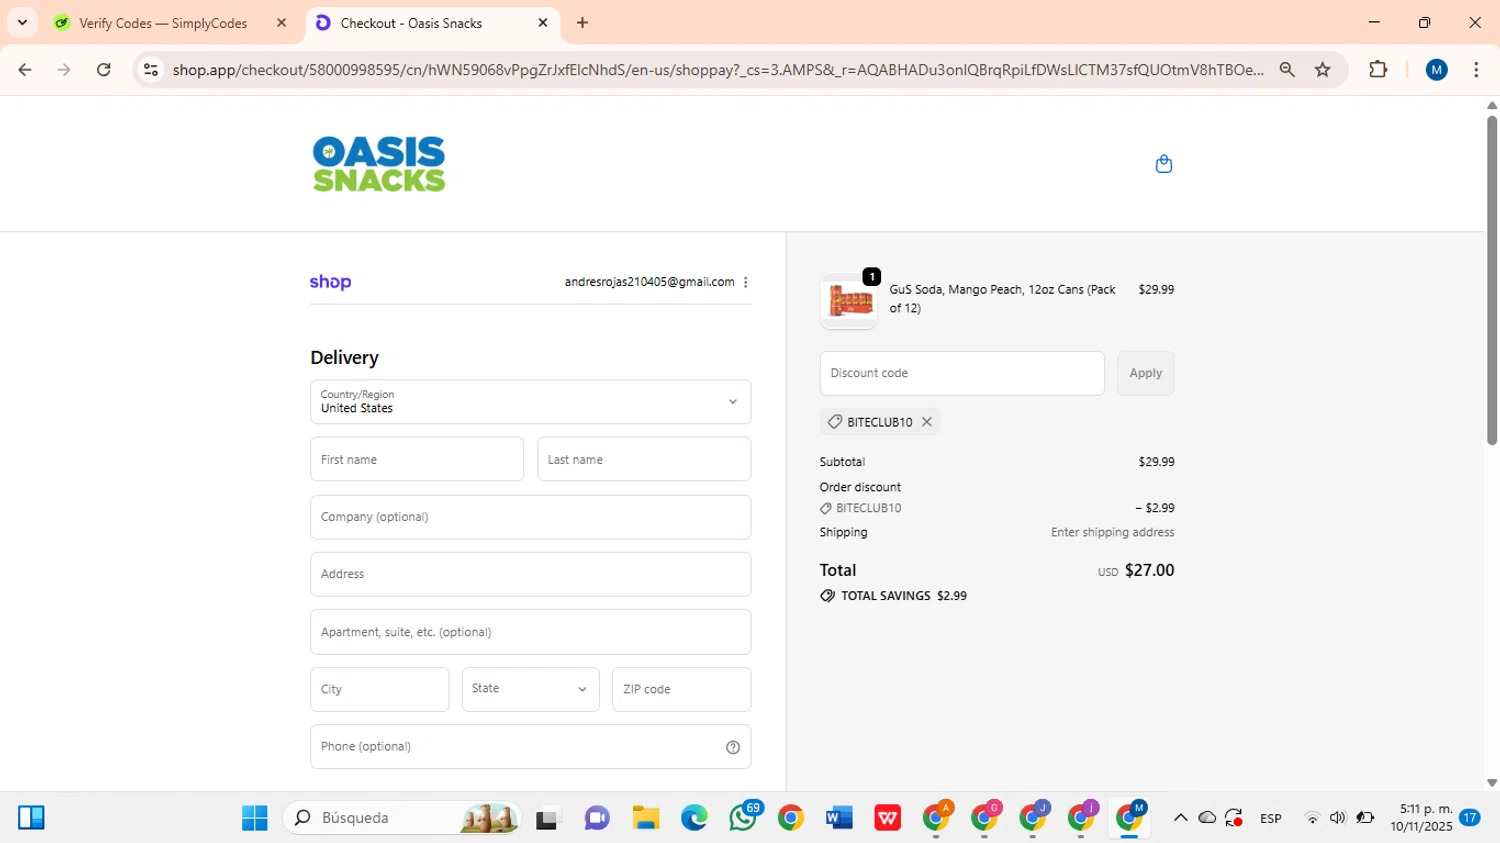This screenshot has width=1500, height=843.
Task: Open the Extensions puzzle icon
Action: click(1378, 69)
